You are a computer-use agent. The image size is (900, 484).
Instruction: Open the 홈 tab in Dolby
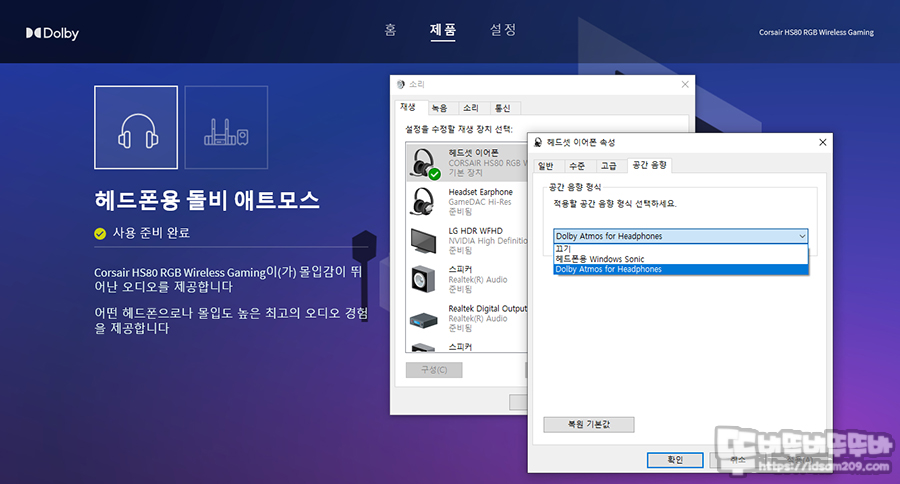(390, 30)
